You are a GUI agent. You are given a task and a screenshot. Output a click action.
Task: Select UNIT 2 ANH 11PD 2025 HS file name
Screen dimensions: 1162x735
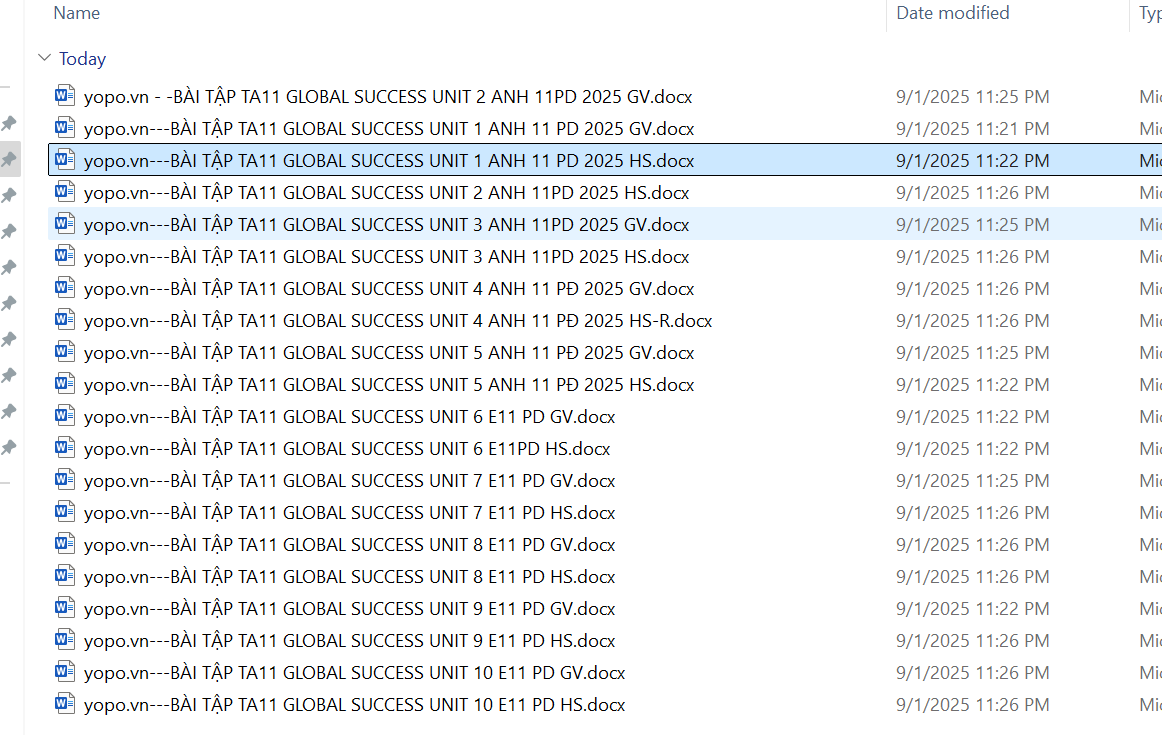pos(386,193)
